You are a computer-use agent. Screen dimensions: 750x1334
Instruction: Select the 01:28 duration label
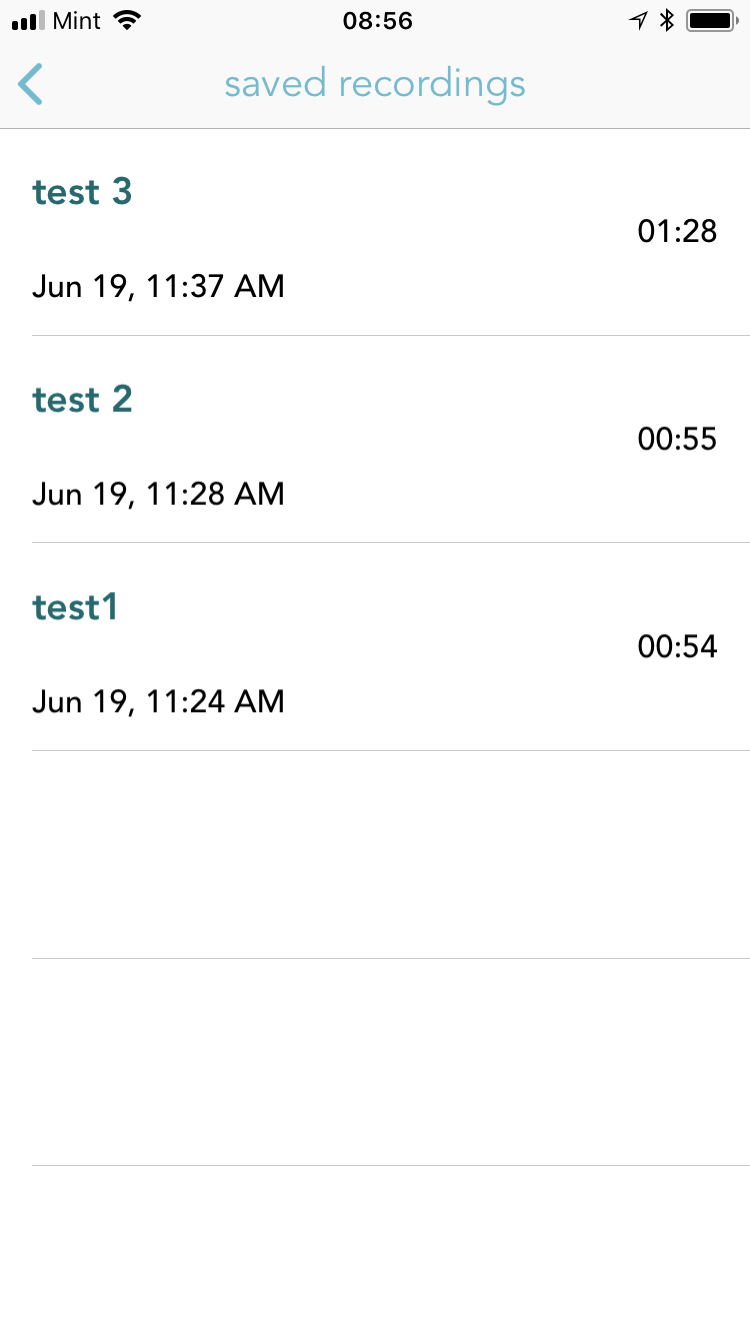pyautogui.click(x=677, y=232)
